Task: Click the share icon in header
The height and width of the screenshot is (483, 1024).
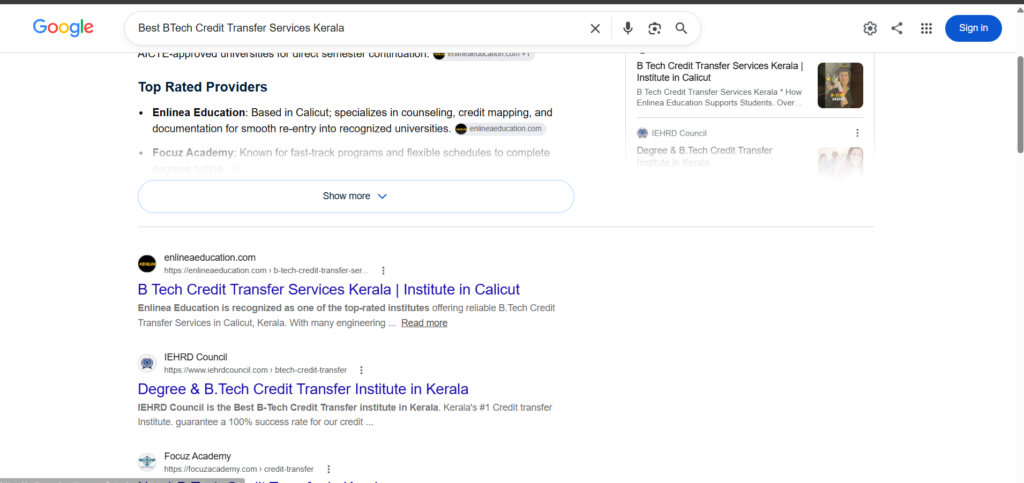Action: click(897, 28)
